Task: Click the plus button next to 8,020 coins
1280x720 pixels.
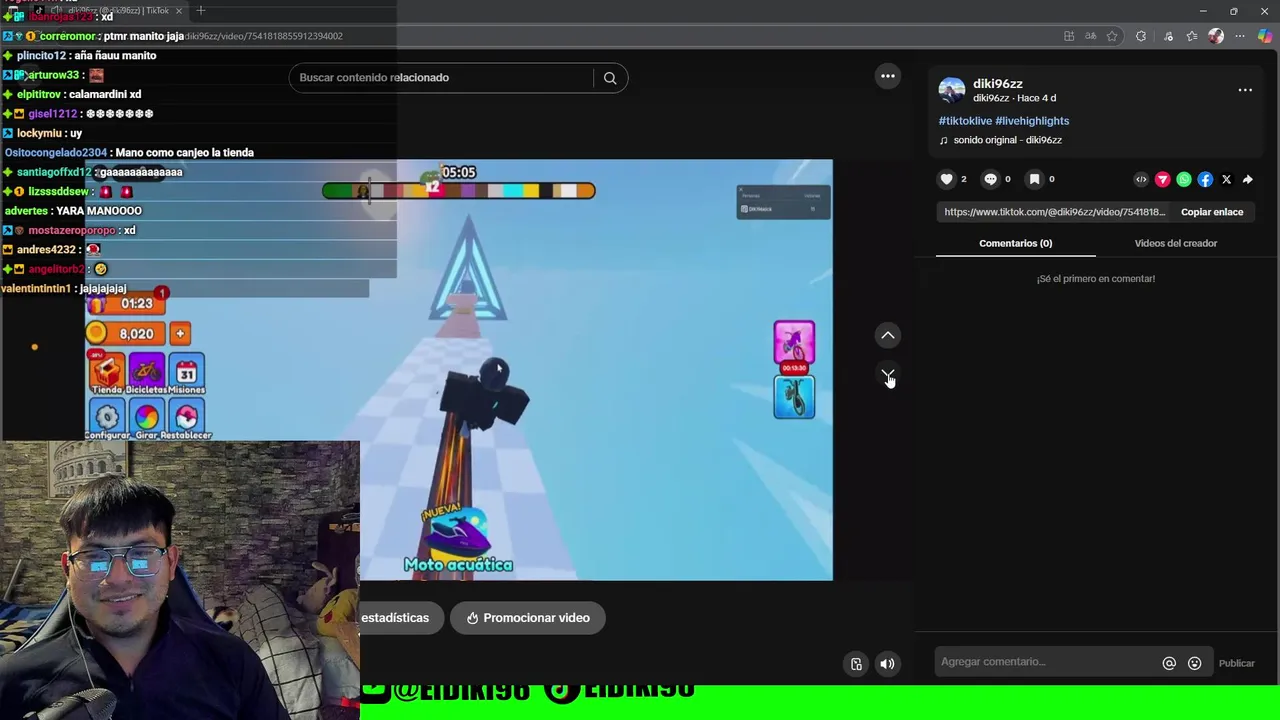Action: pyautogui.click(x=180, y=334)
